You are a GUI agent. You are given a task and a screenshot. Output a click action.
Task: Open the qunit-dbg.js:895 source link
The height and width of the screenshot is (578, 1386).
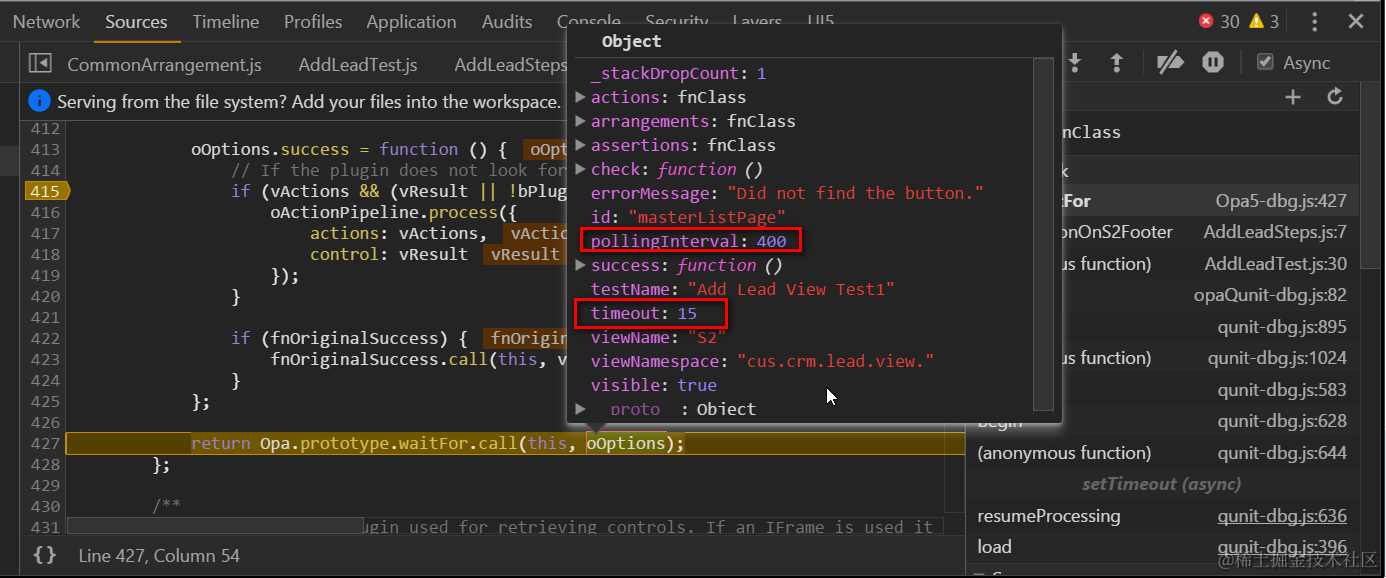click(x=1282, y=327)
